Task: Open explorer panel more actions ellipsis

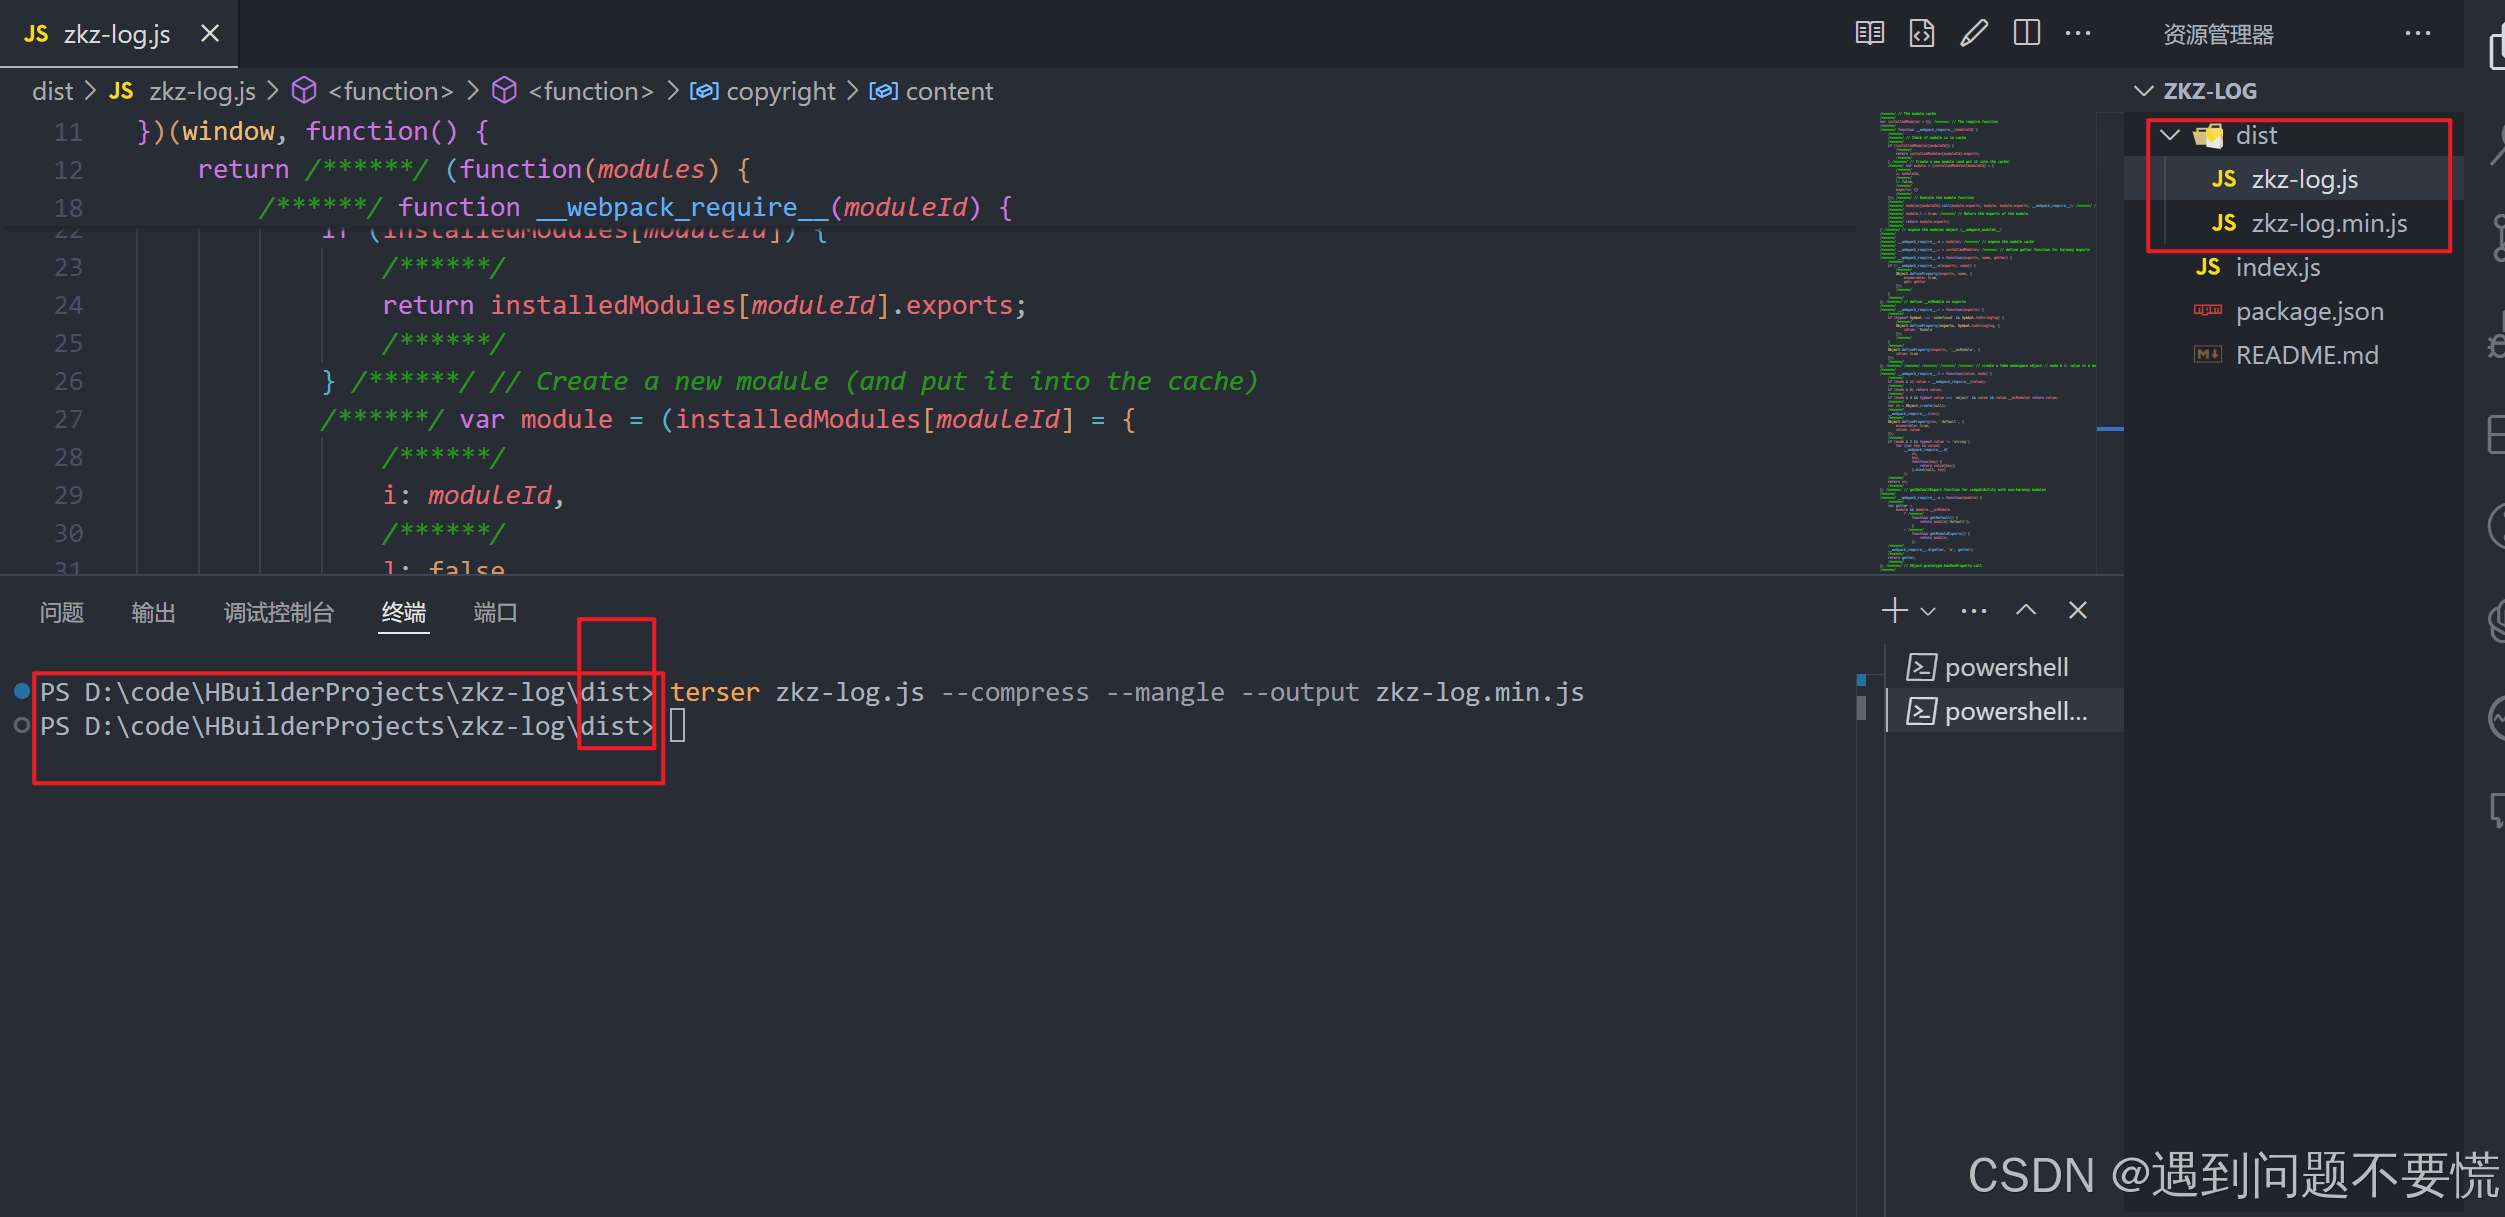Action: click(x=2417, y=33)
